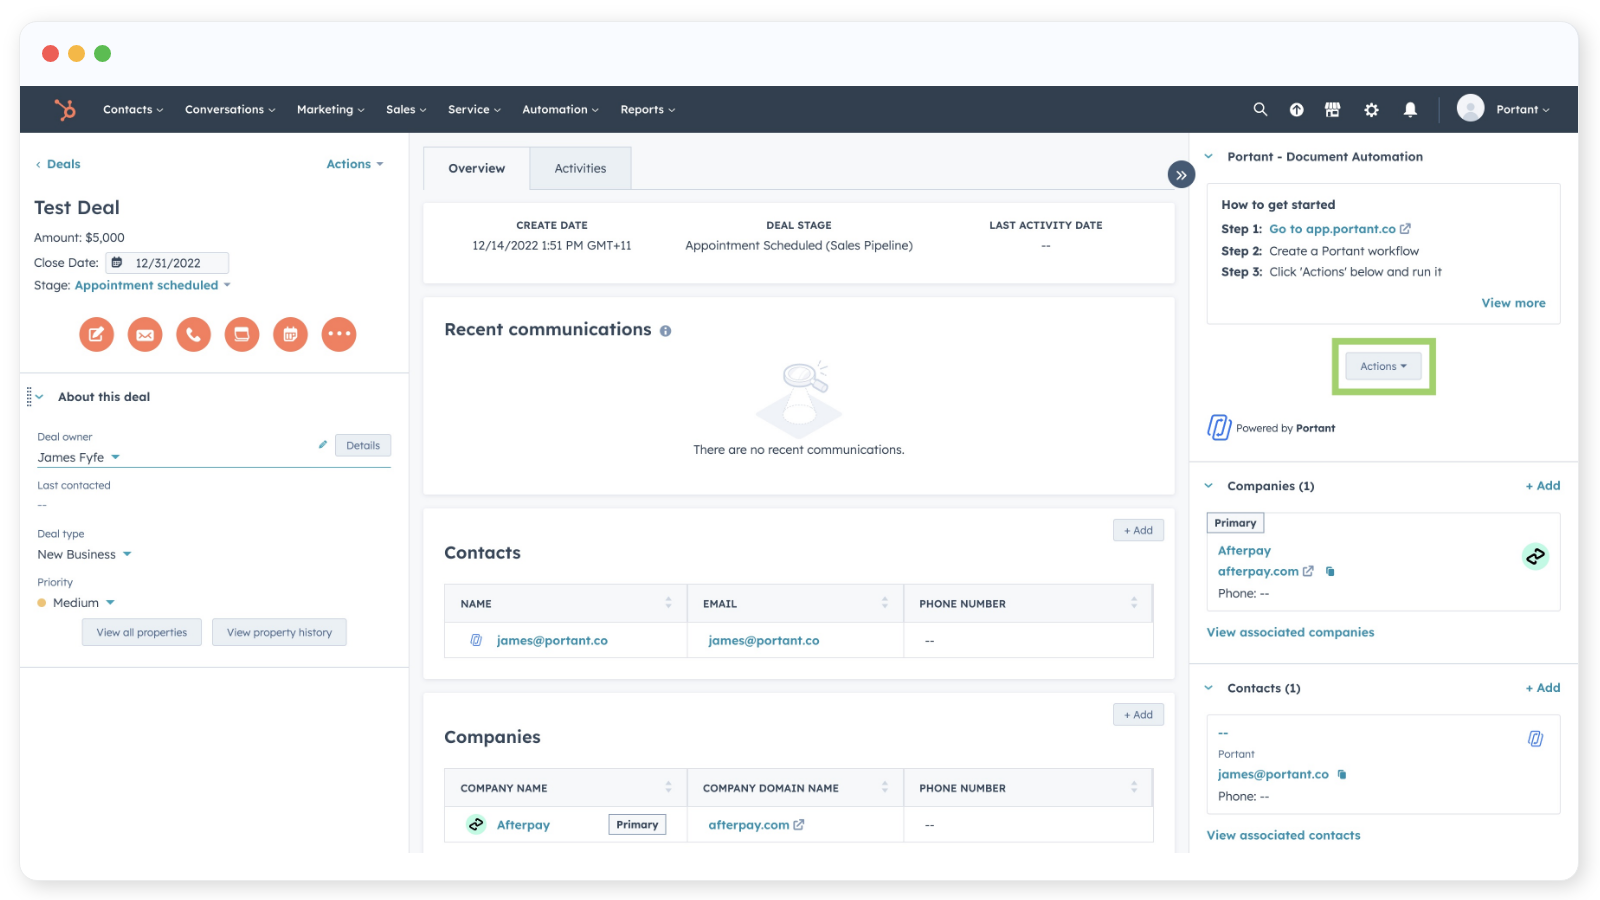Image resolution: width=1600 pixels, height=900 pixels.
Task: Open the Portant Actions dropdown button
Action: (1383, 367)
